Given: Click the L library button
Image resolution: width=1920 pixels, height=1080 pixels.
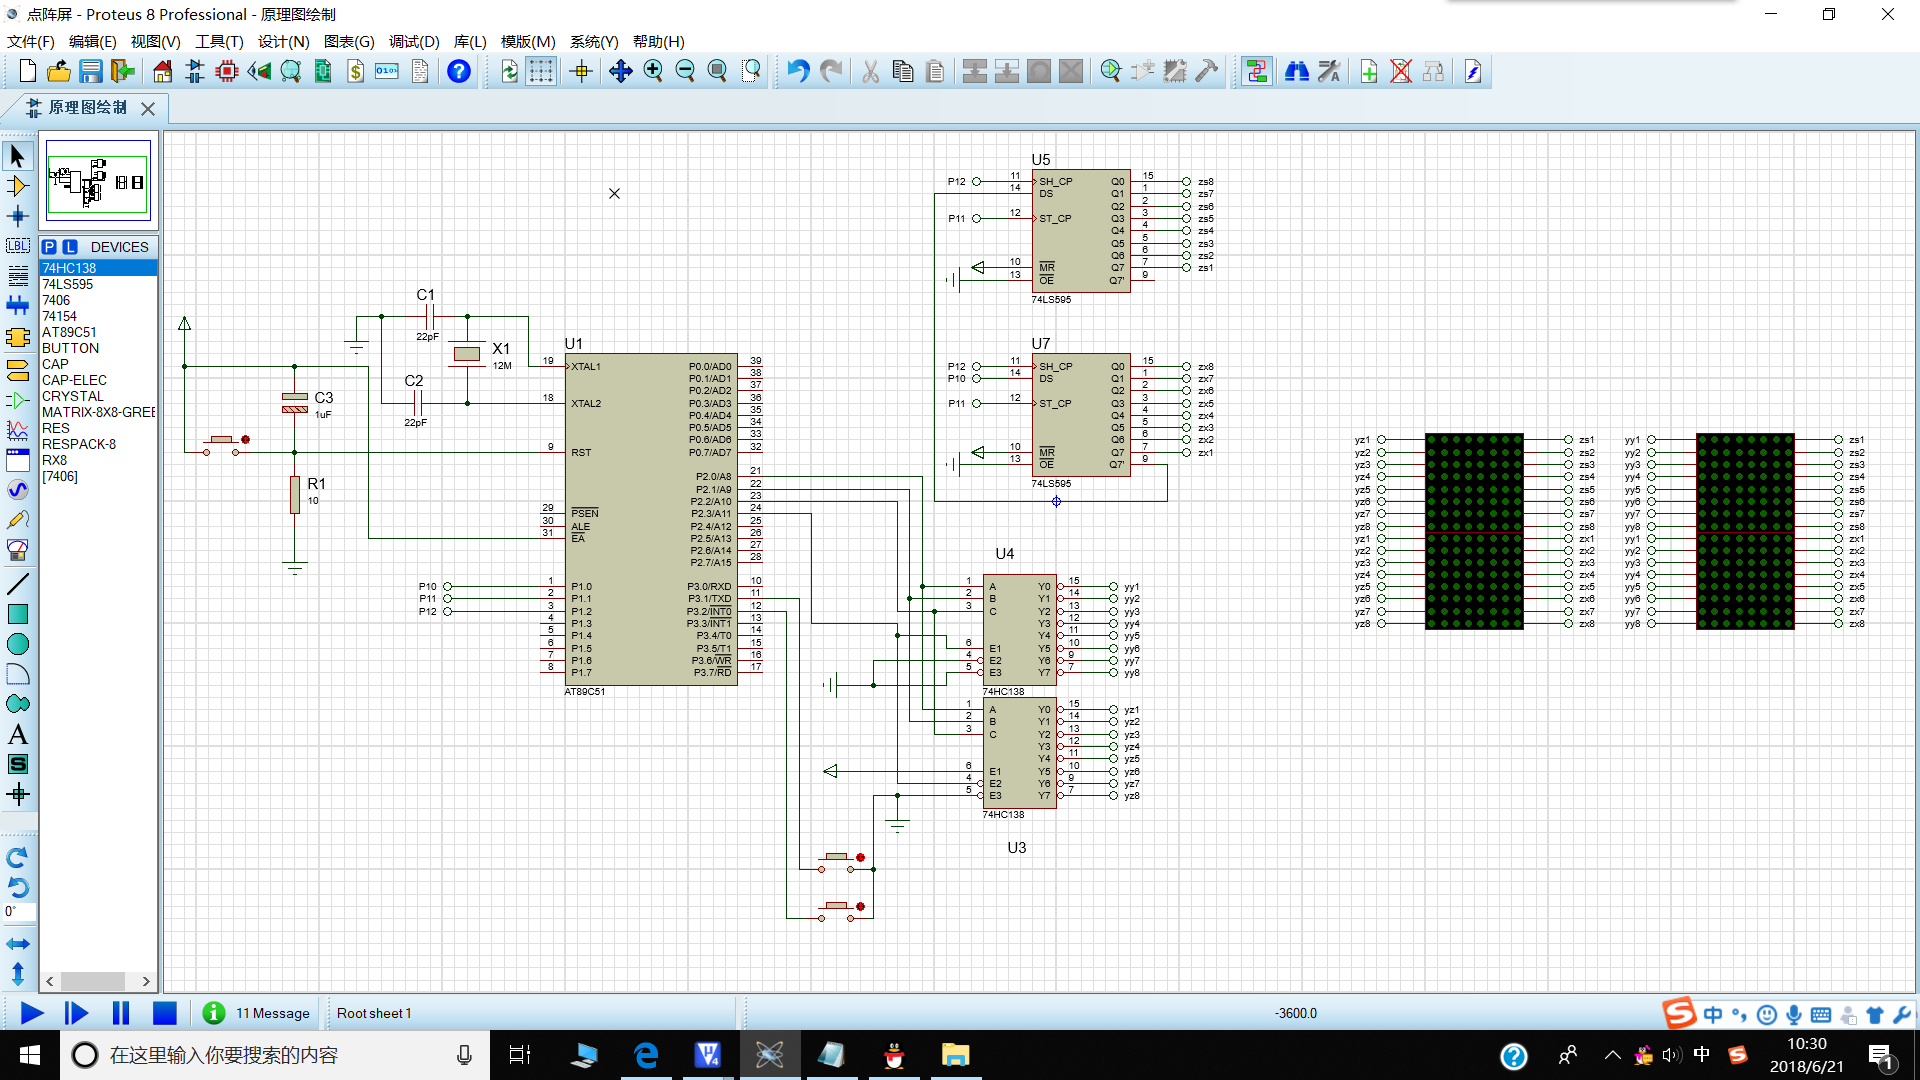Looking at the screenshot, I should coord(70,247).
